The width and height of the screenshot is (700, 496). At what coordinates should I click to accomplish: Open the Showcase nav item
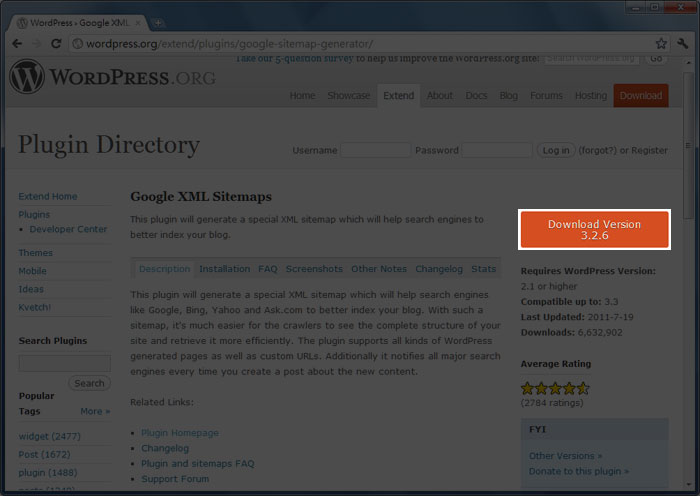coord(349,96)
